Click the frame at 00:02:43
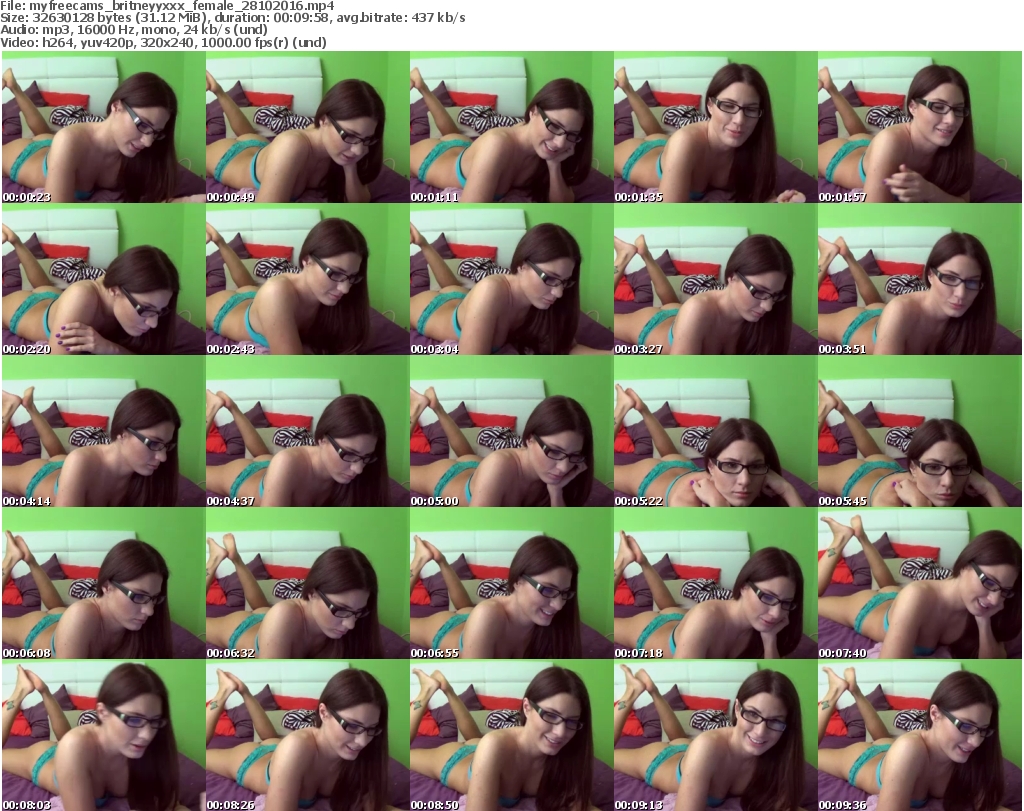 [x=308, y=279]
